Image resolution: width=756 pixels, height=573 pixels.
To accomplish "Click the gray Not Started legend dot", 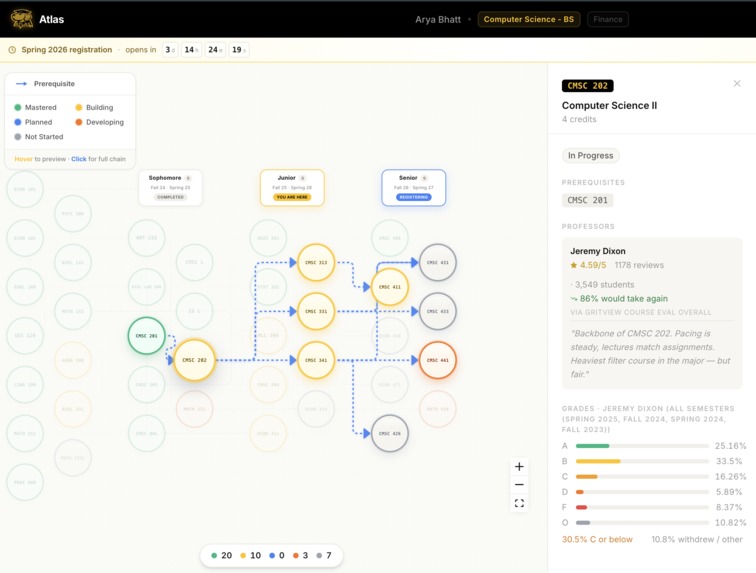I will [x=18, y=136].
